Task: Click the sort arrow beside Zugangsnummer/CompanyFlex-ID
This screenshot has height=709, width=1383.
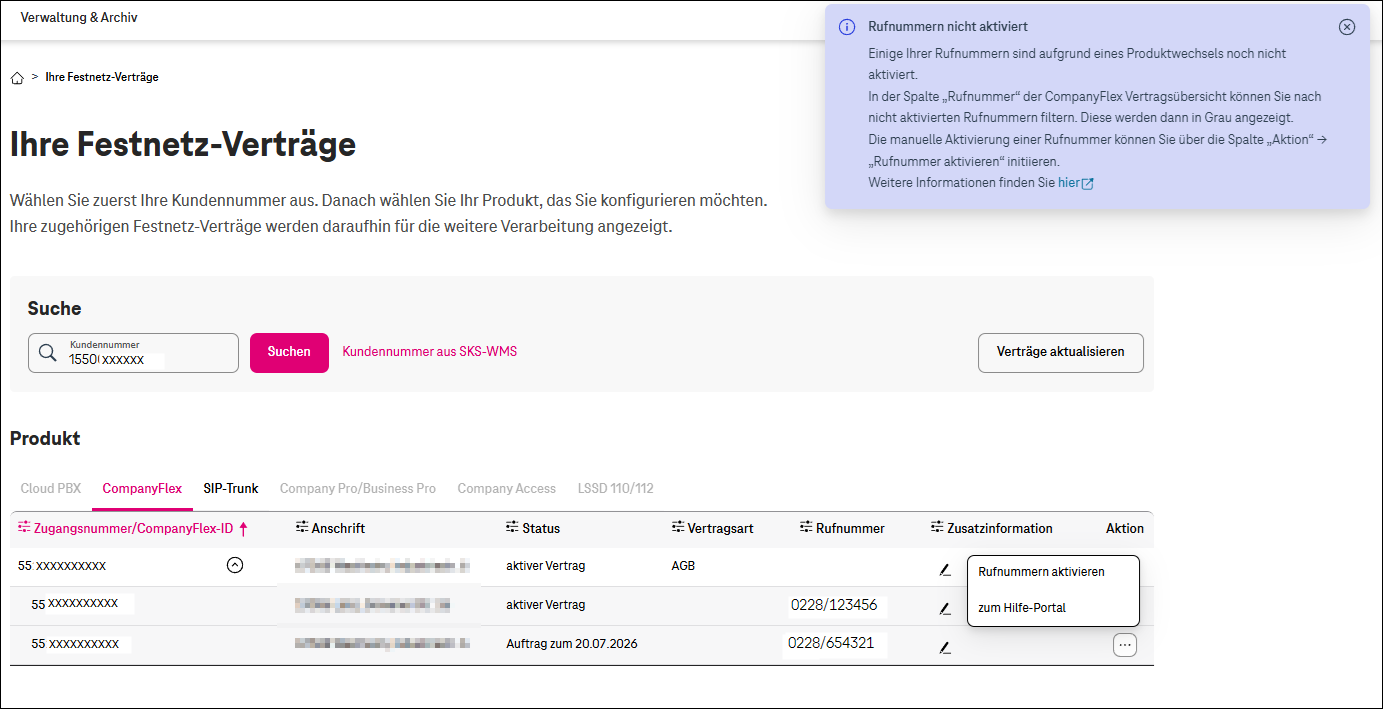Action: pyautogui.click(x=243, y=528)
